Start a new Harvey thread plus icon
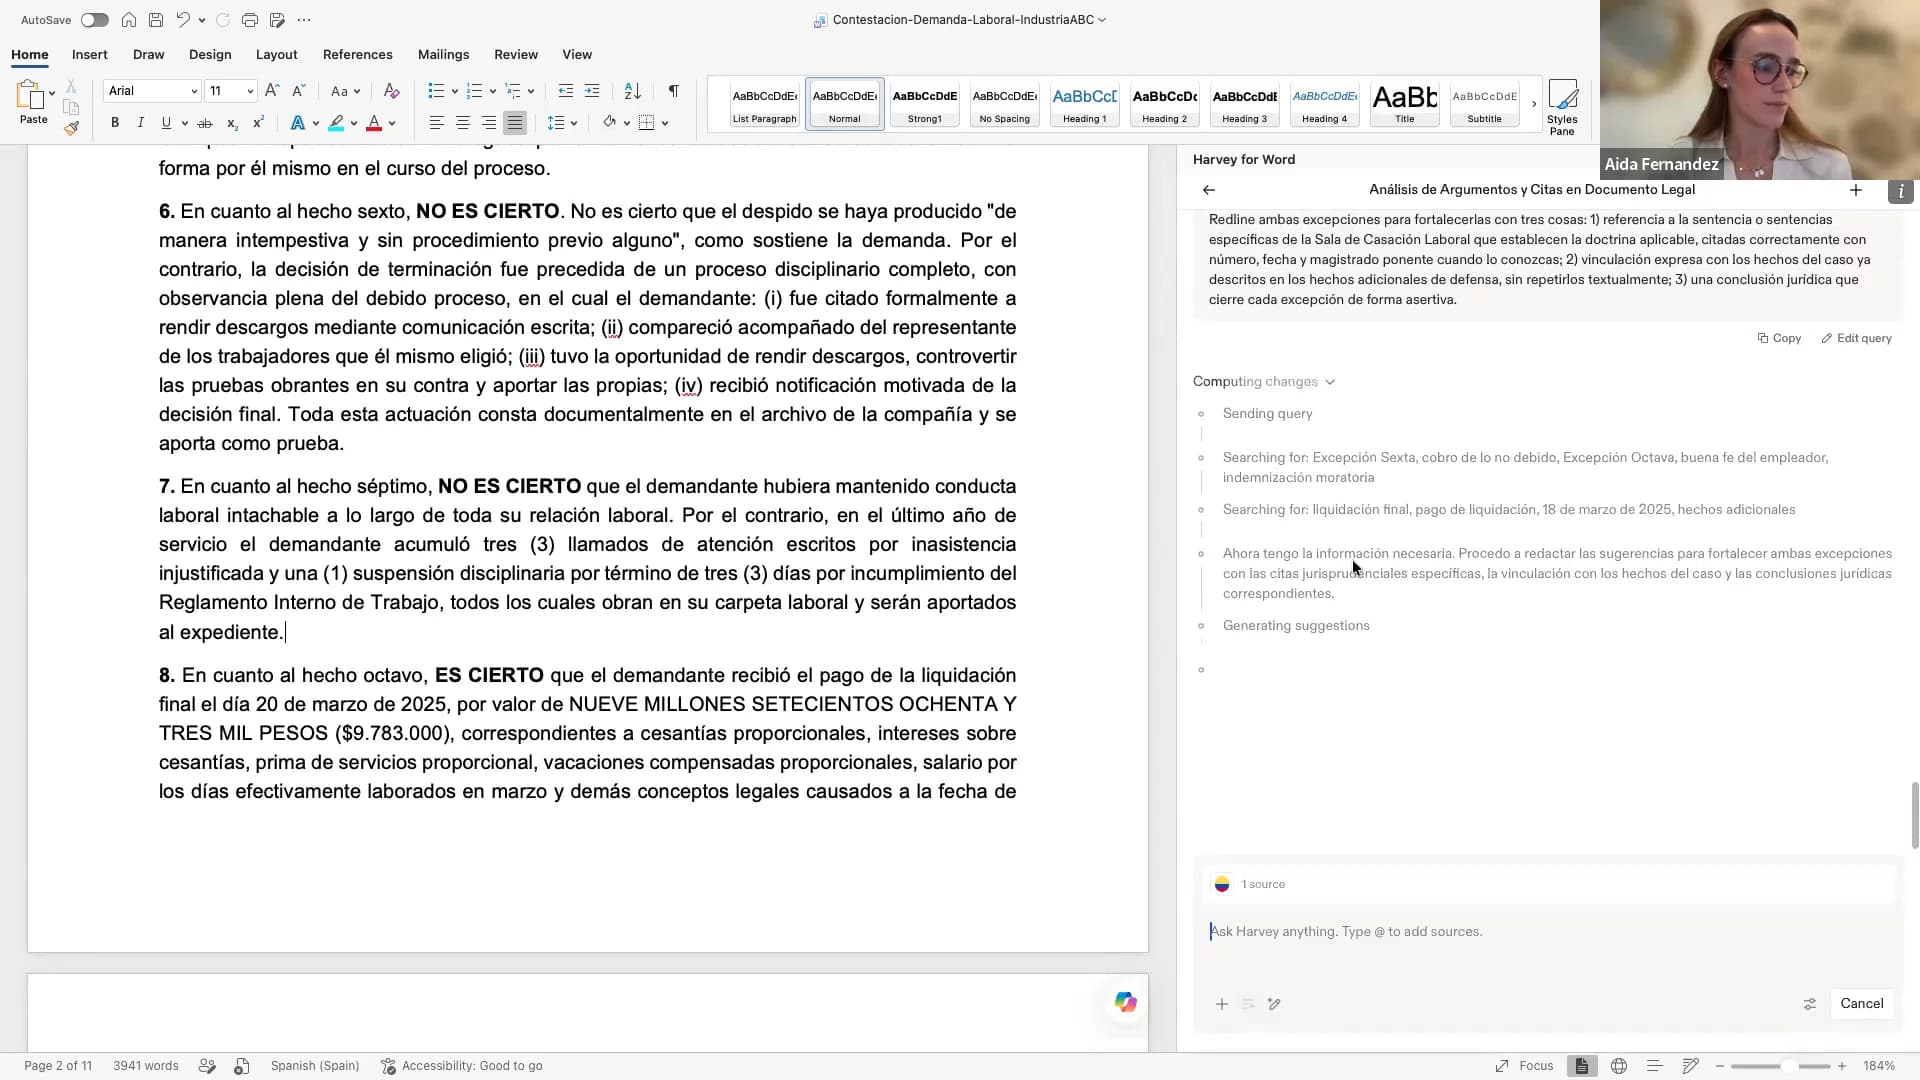1920x1080 pixels. coord(1856,190)
